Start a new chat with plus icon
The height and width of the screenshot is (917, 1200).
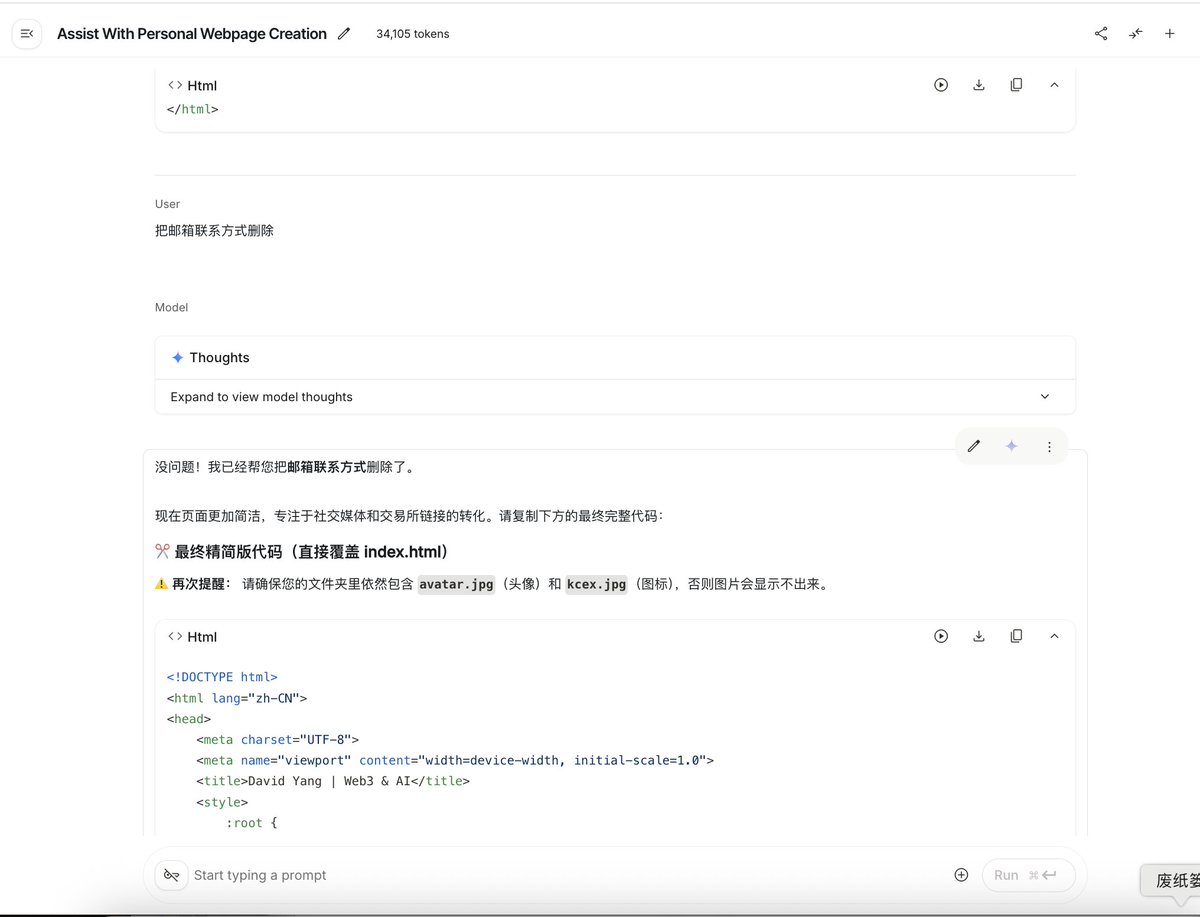coord(1169,34)
